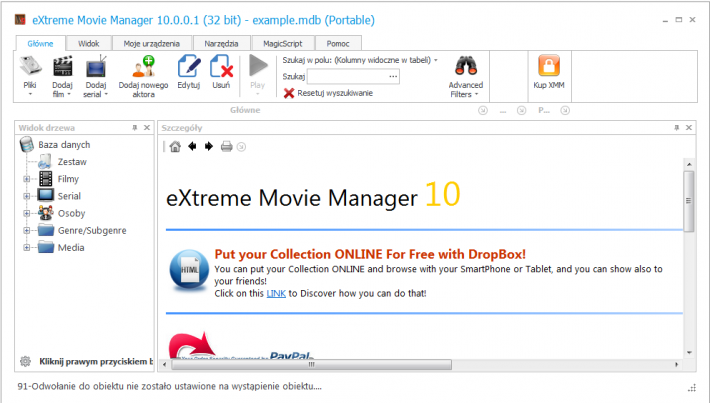Click the forward arrow in Szczegóły toolbar
This screenshot has height=403, width=710.
pyautogui.click(x=209, y=146)
